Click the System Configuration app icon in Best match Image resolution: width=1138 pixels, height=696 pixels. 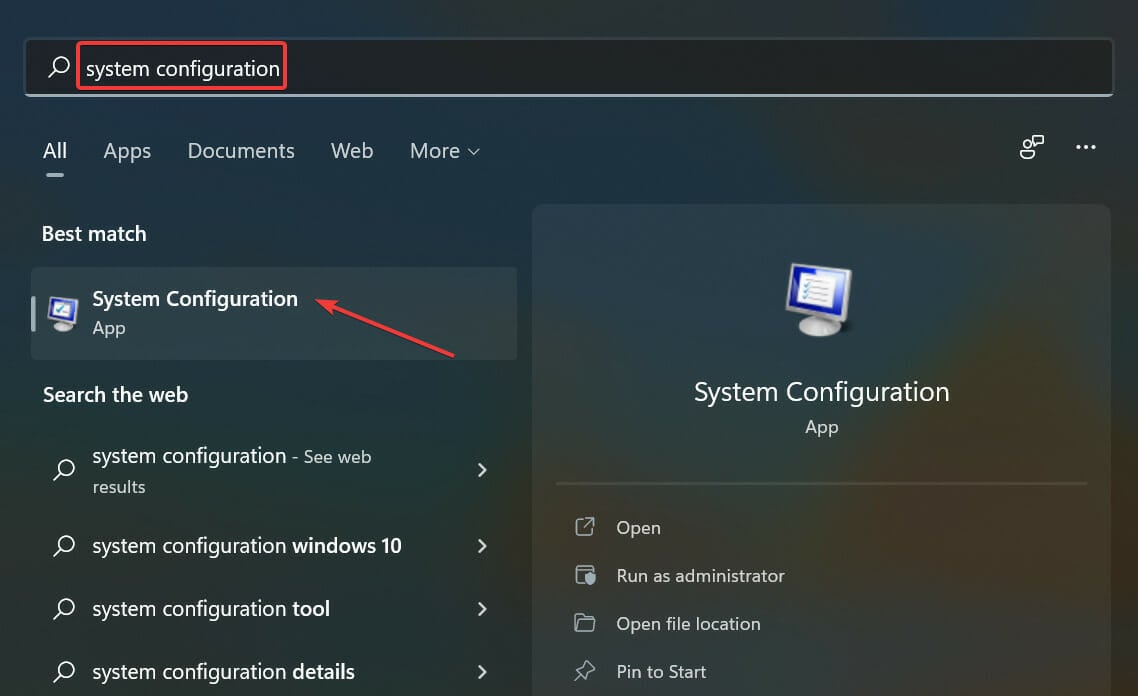pos(63,313)
